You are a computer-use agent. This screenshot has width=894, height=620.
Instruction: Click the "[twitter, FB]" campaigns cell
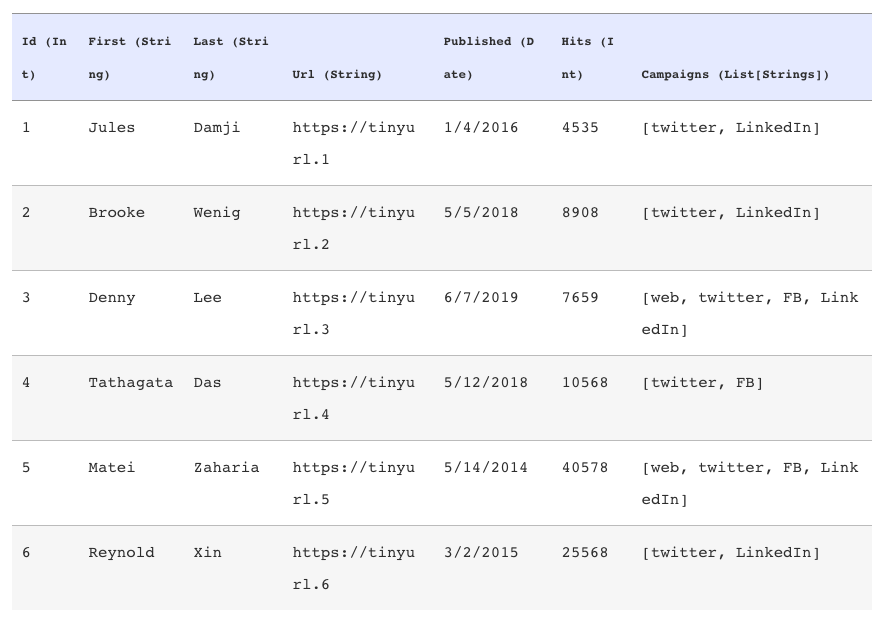point(702,383)
